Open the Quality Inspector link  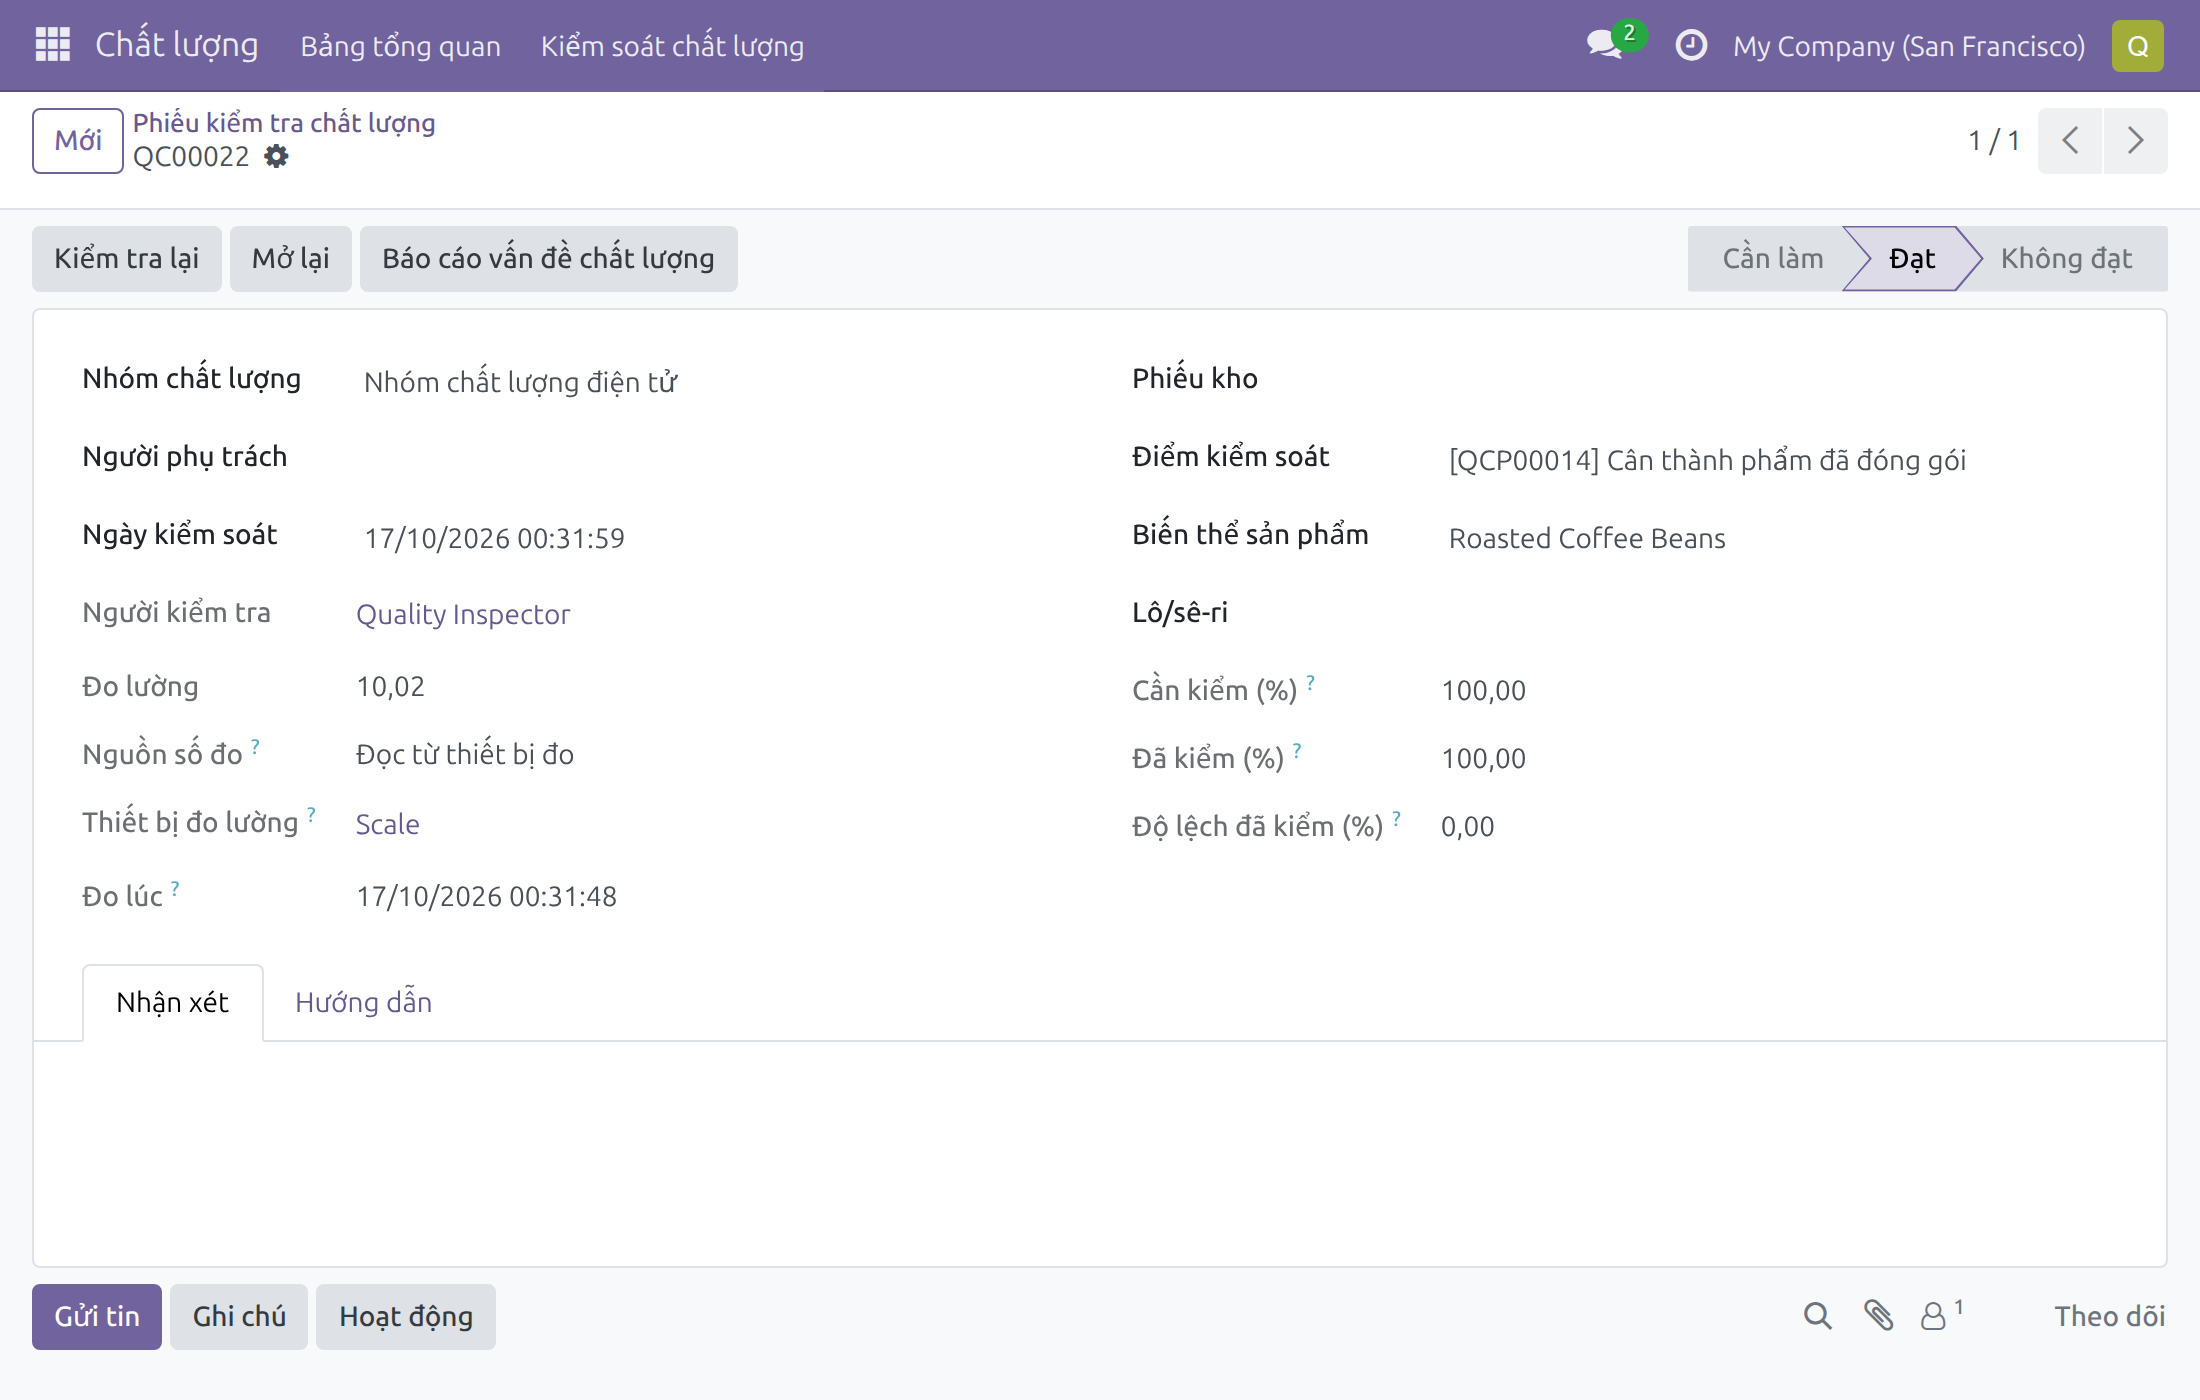[x=463, y=614]
